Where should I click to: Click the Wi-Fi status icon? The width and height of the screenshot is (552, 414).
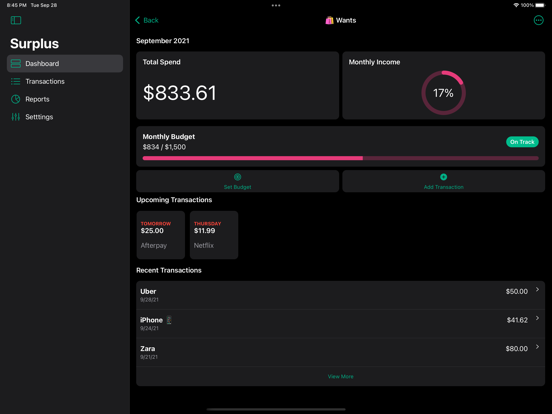pos(516,5)
